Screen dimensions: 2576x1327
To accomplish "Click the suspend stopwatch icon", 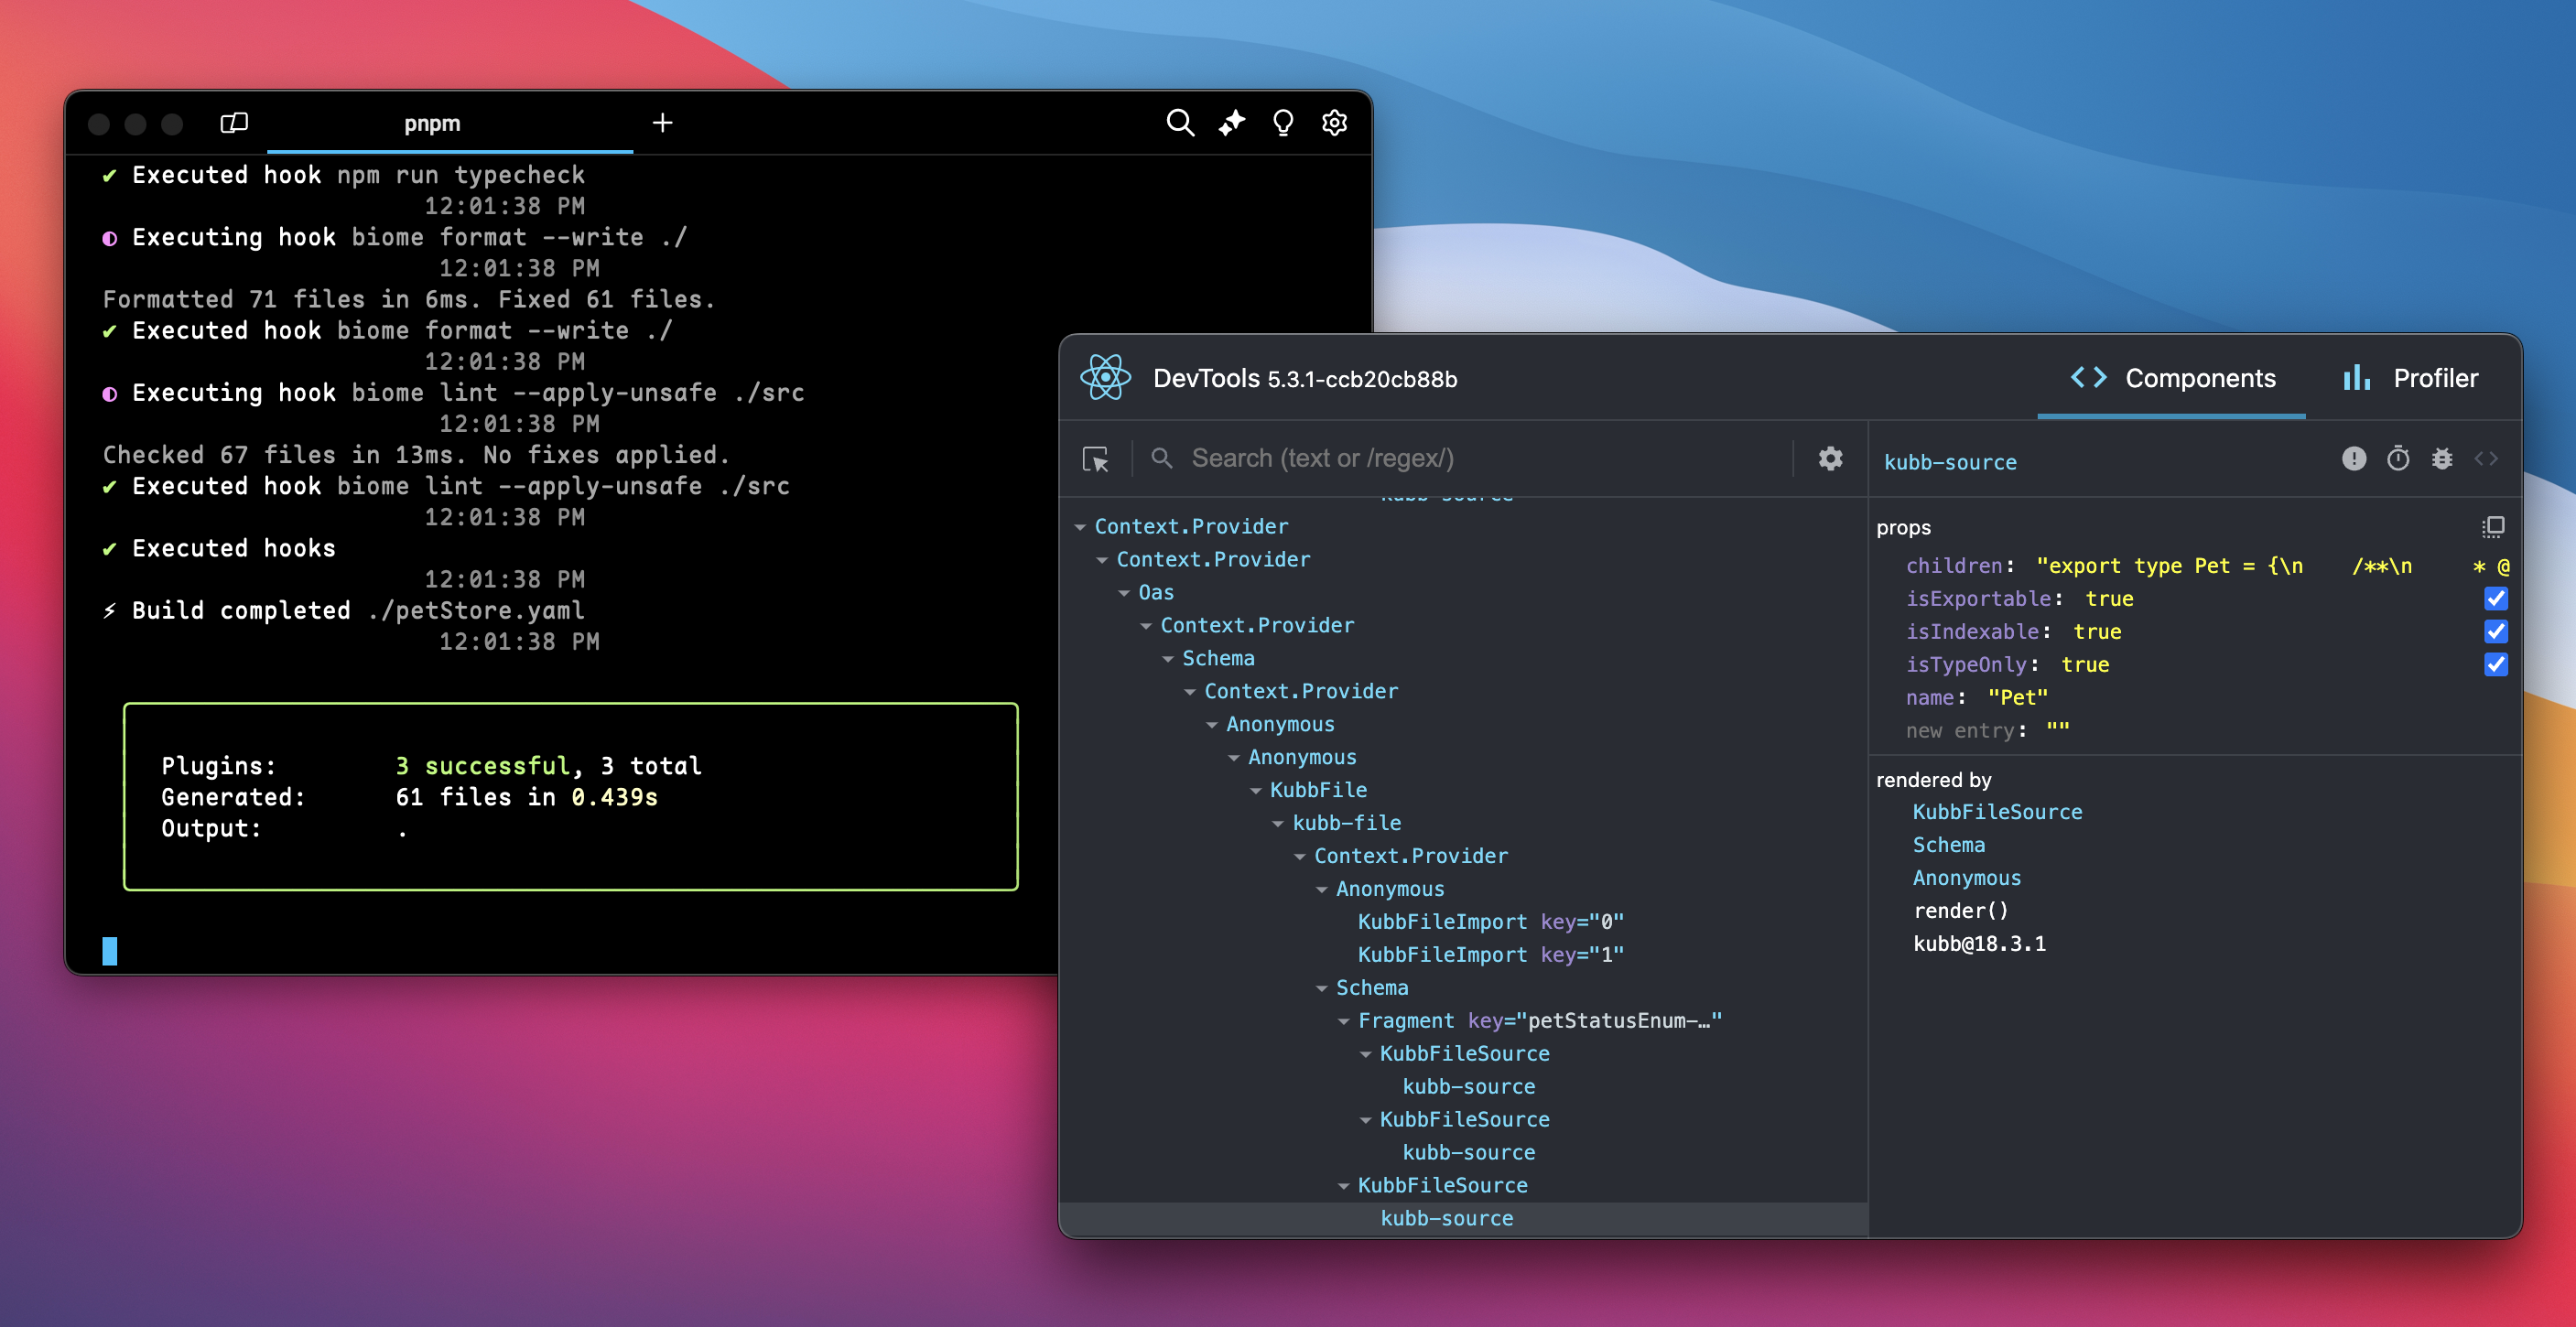I will pos(2398,458).
